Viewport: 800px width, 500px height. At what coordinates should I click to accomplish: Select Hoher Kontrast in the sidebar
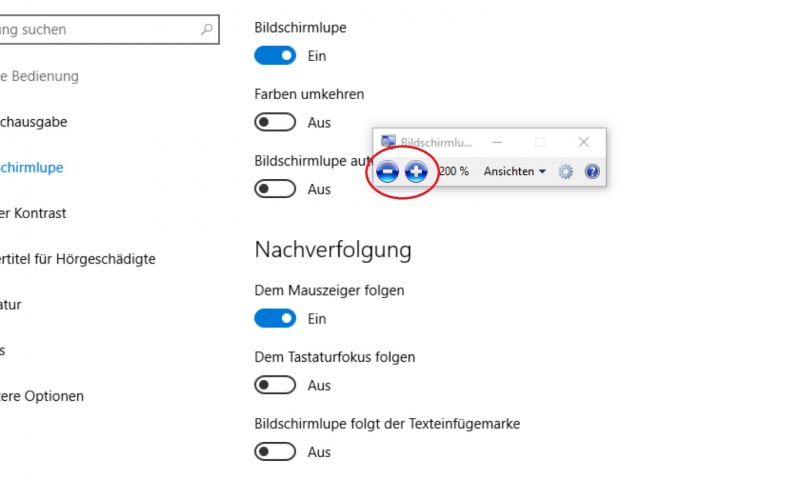click(33, 213)
